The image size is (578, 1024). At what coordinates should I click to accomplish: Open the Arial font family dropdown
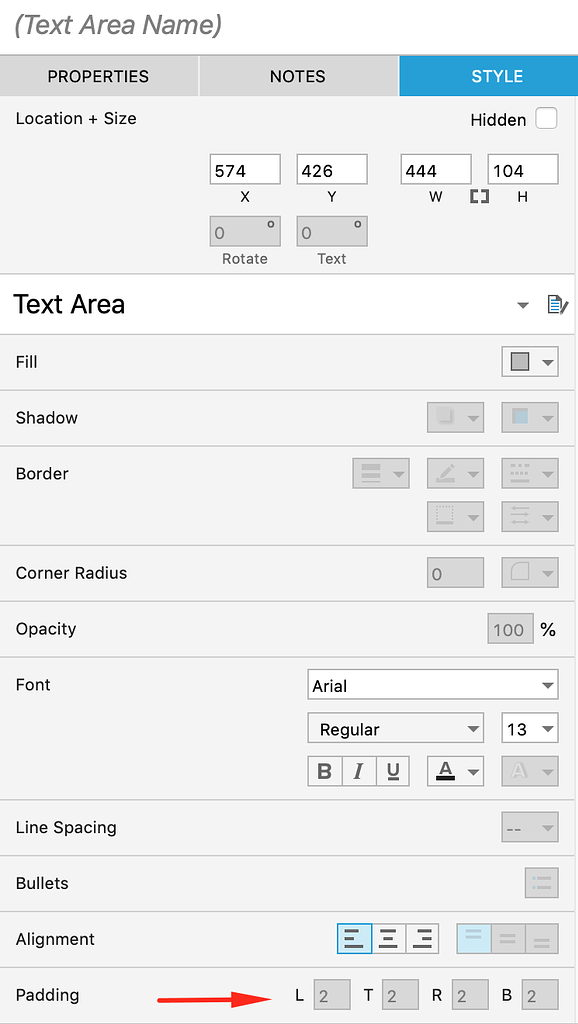pyautogui.click(x=432, y=684)
